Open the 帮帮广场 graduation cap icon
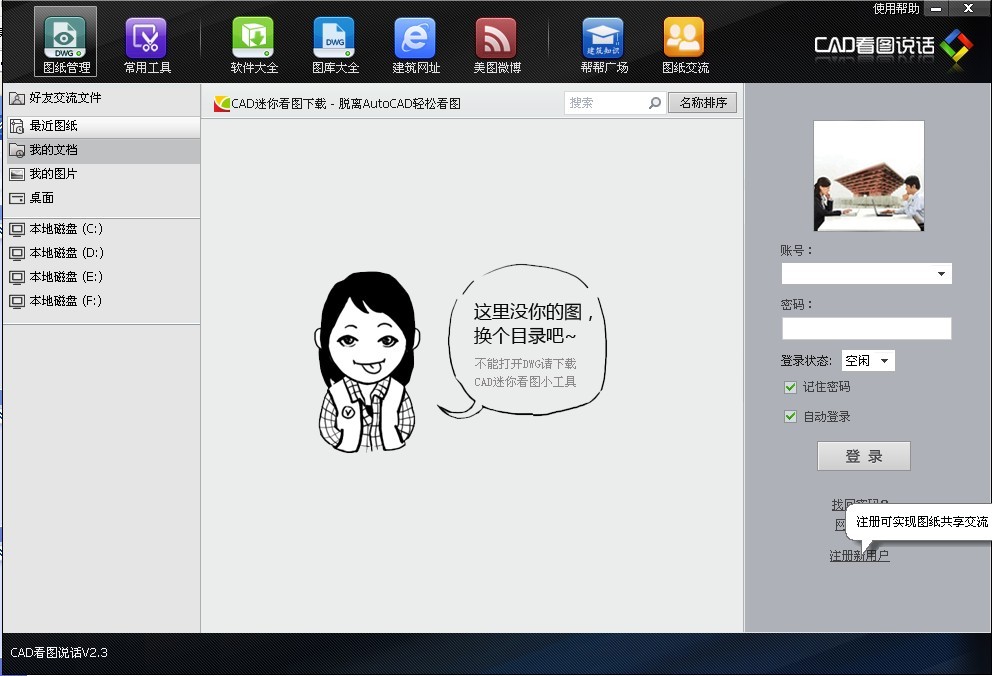Image resolution: width=992 pixels, height=676 pixels. tap(603, 40)
